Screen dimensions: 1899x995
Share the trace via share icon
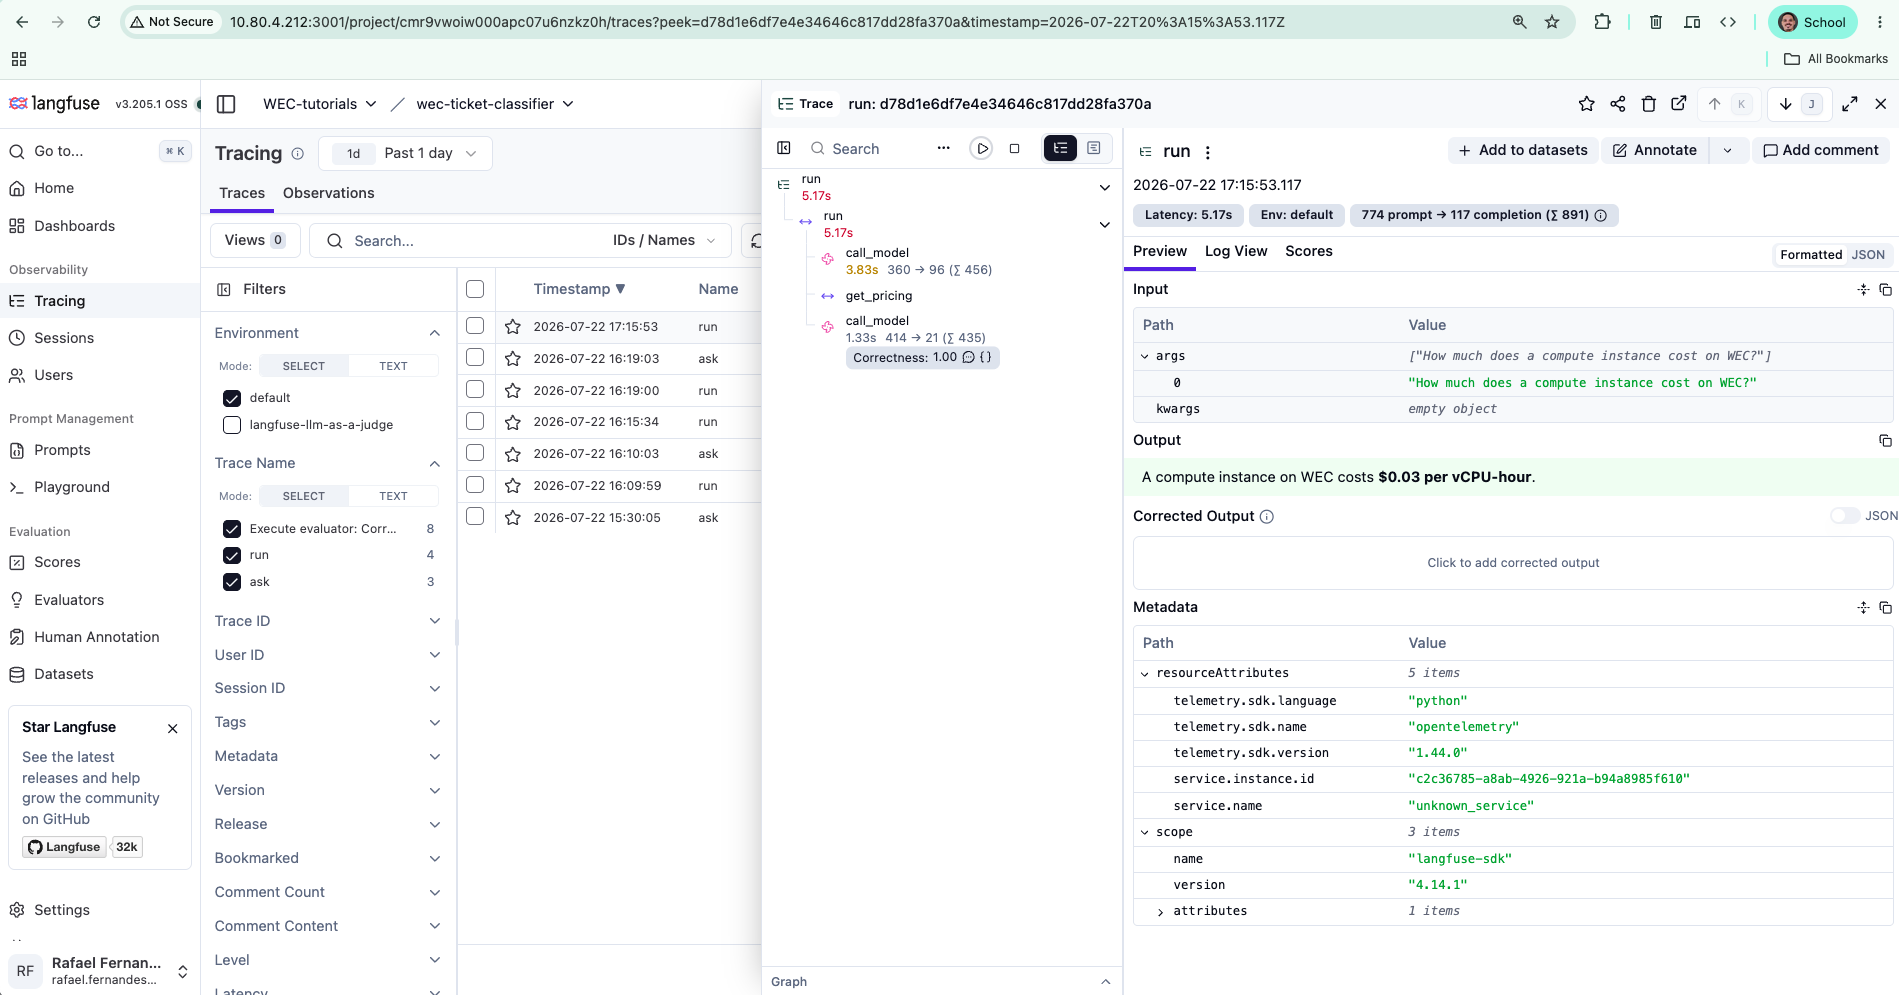(x=1618, y=104)
